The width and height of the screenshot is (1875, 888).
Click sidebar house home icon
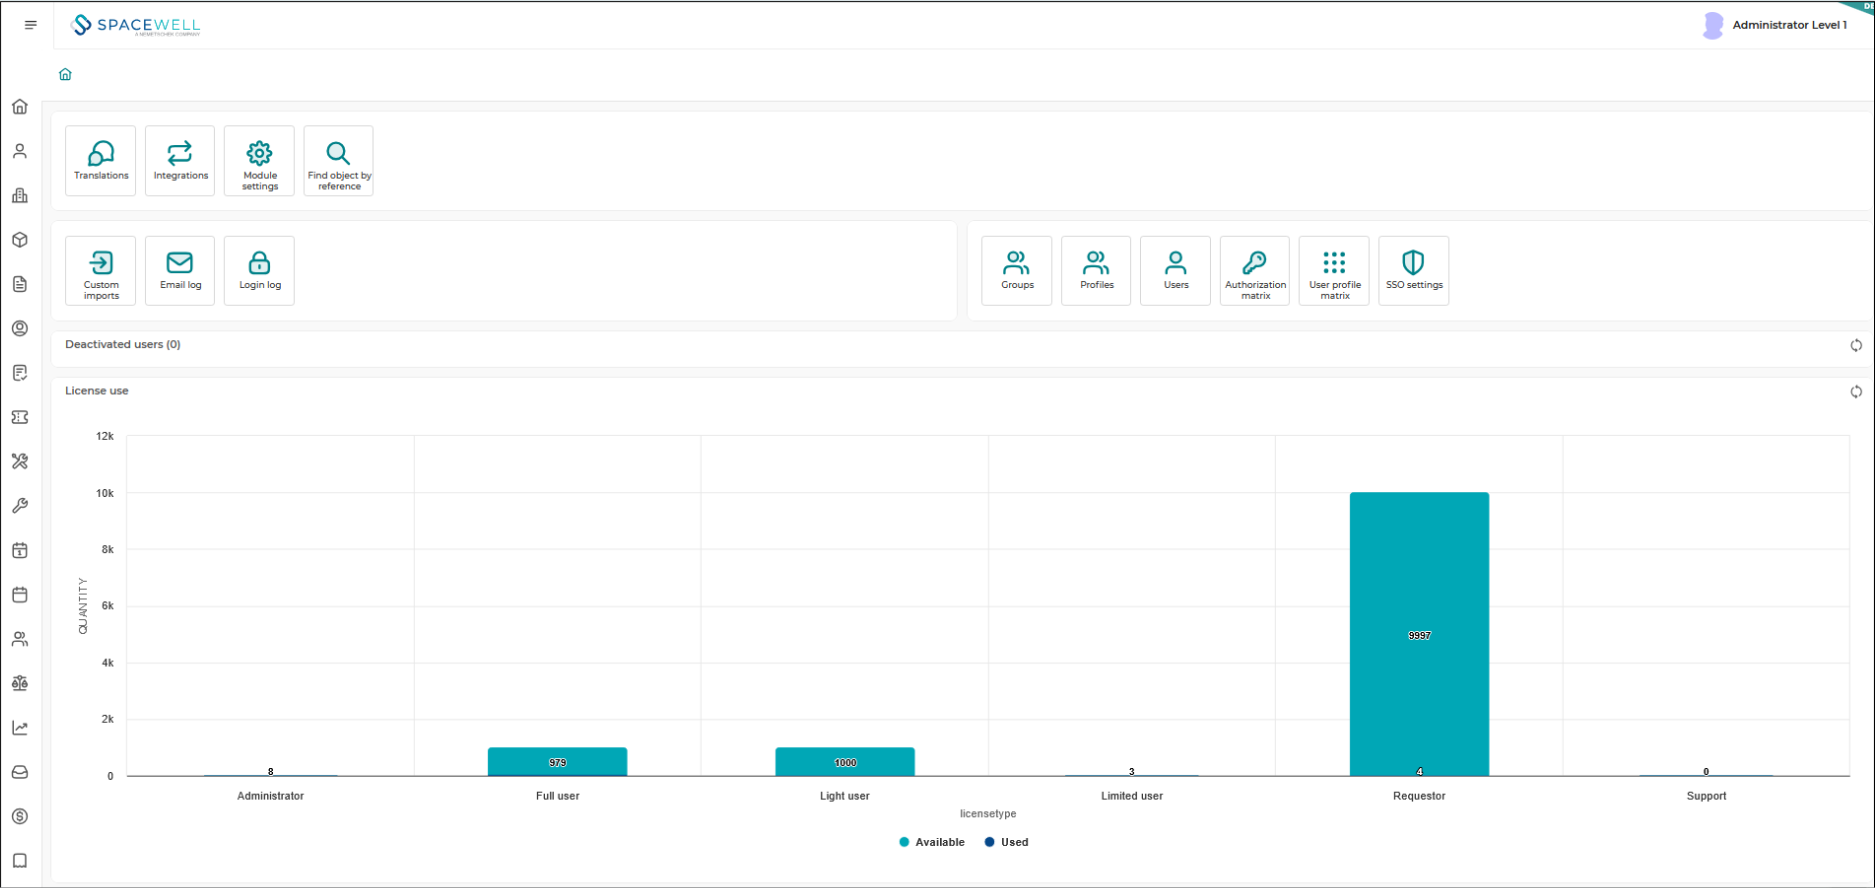(x=20, y=107)
